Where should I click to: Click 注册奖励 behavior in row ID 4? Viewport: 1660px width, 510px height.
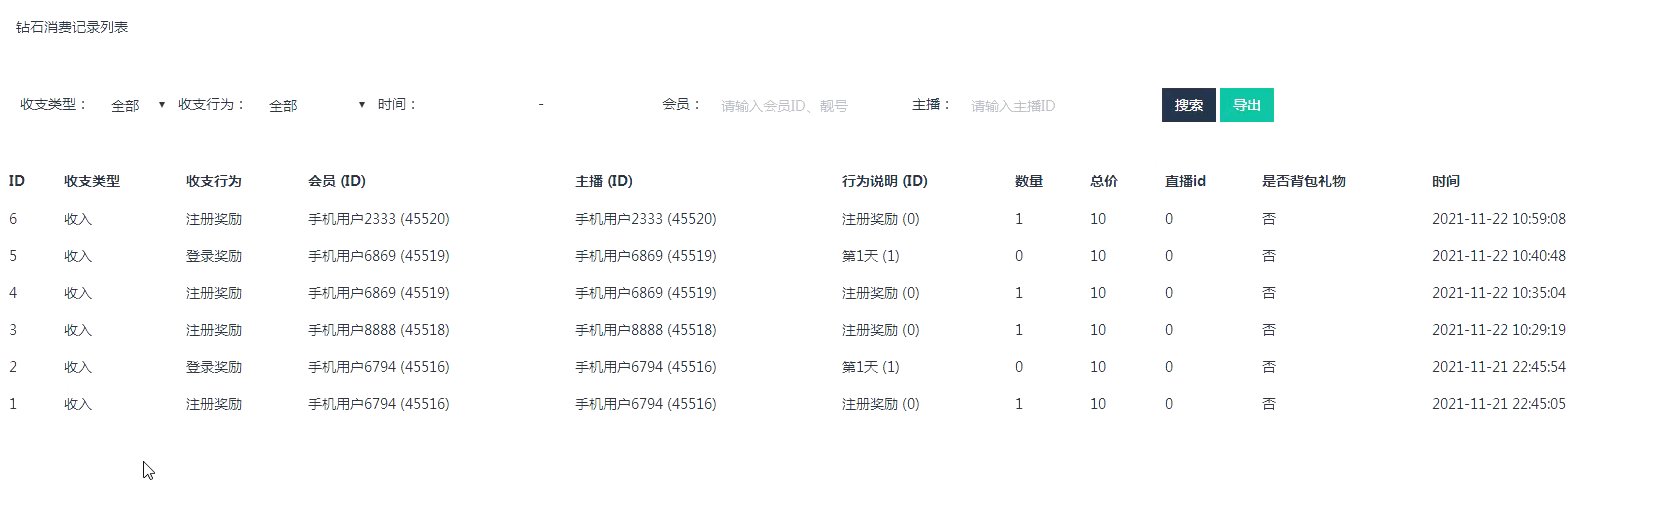tap(214, 292)
